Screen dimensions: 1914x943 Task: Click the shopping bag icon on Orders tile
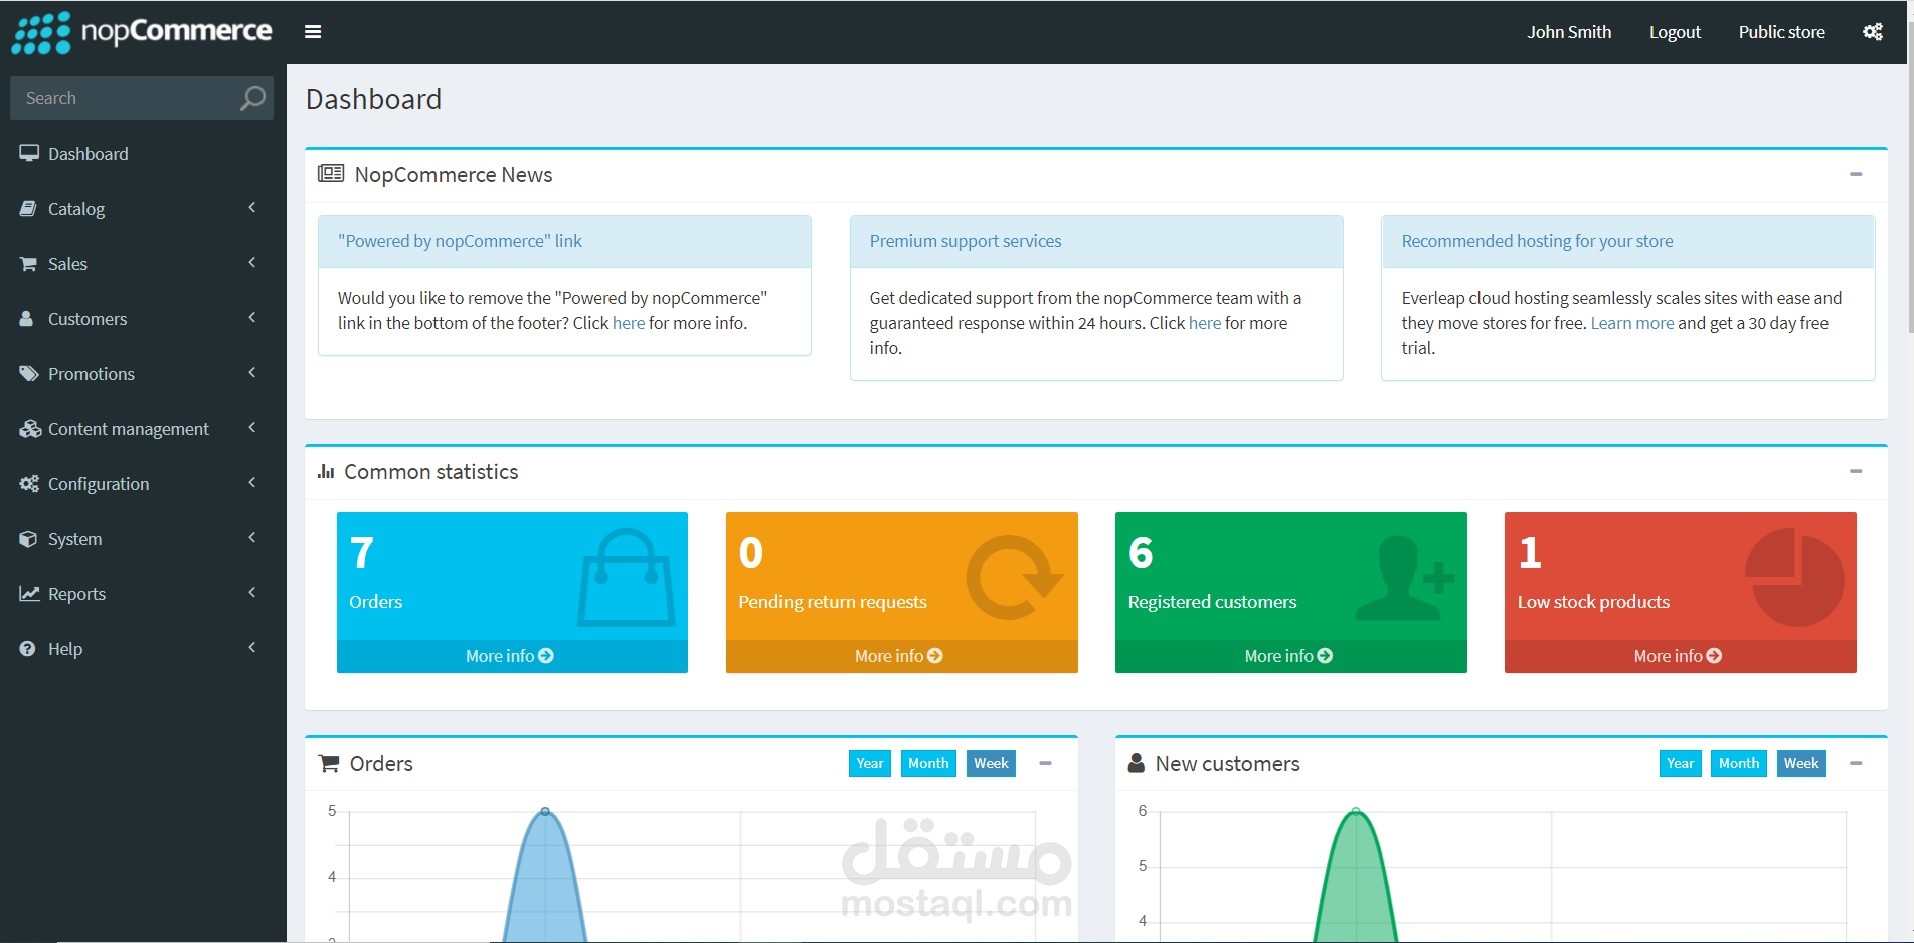[626, 578]
